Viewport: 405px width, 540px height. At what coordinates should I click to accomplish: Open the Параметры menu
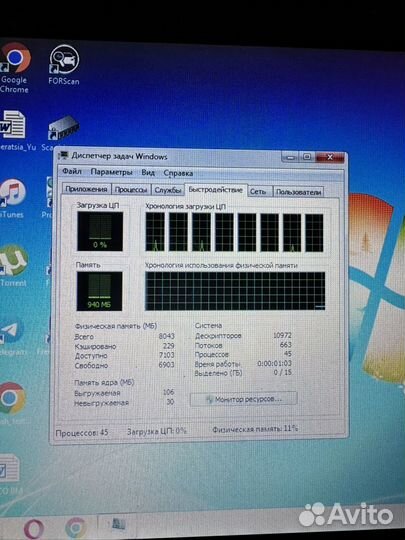click(x=111, y=172)
